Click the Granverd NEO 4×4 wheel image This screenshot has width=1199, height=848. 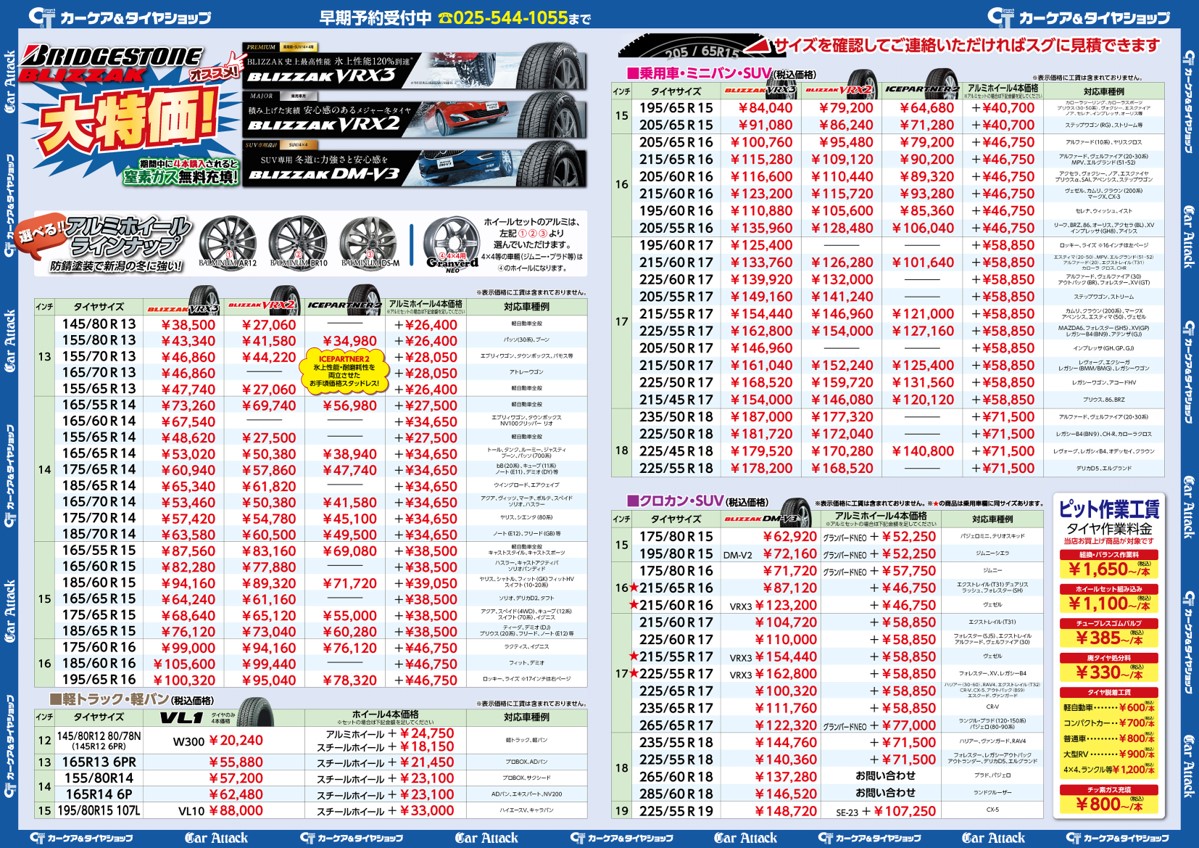coord(452,245)
